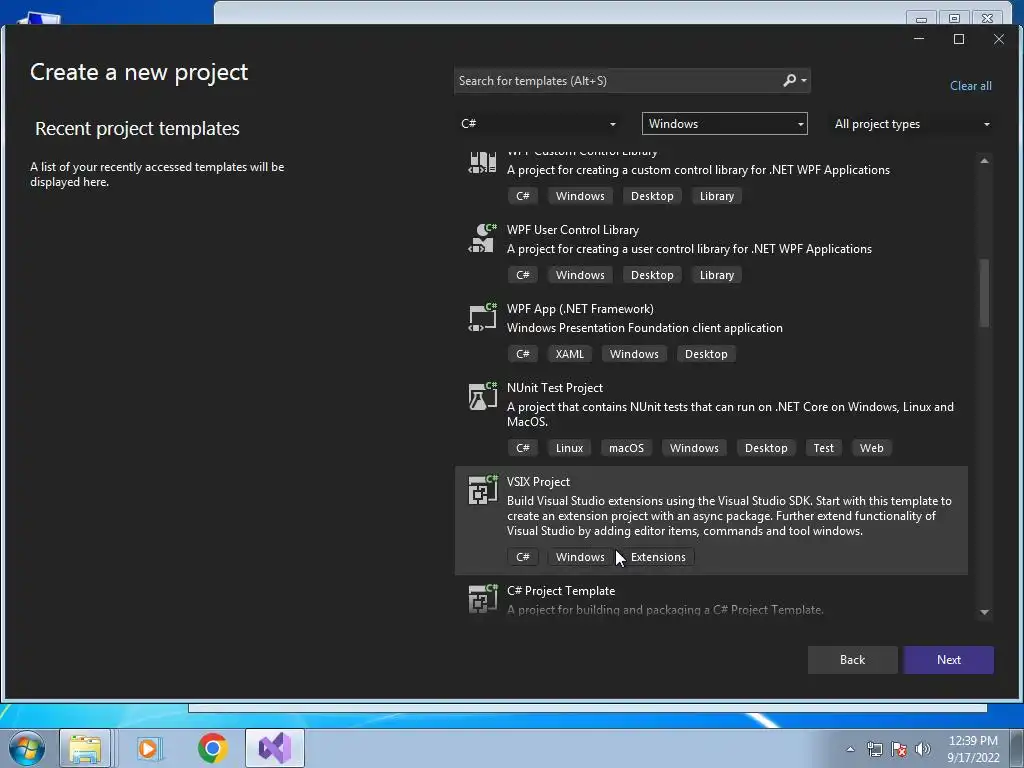Select the WPF User Control Library title
This screenshot has height=768, width=1024.
click(x=573, y=230)
